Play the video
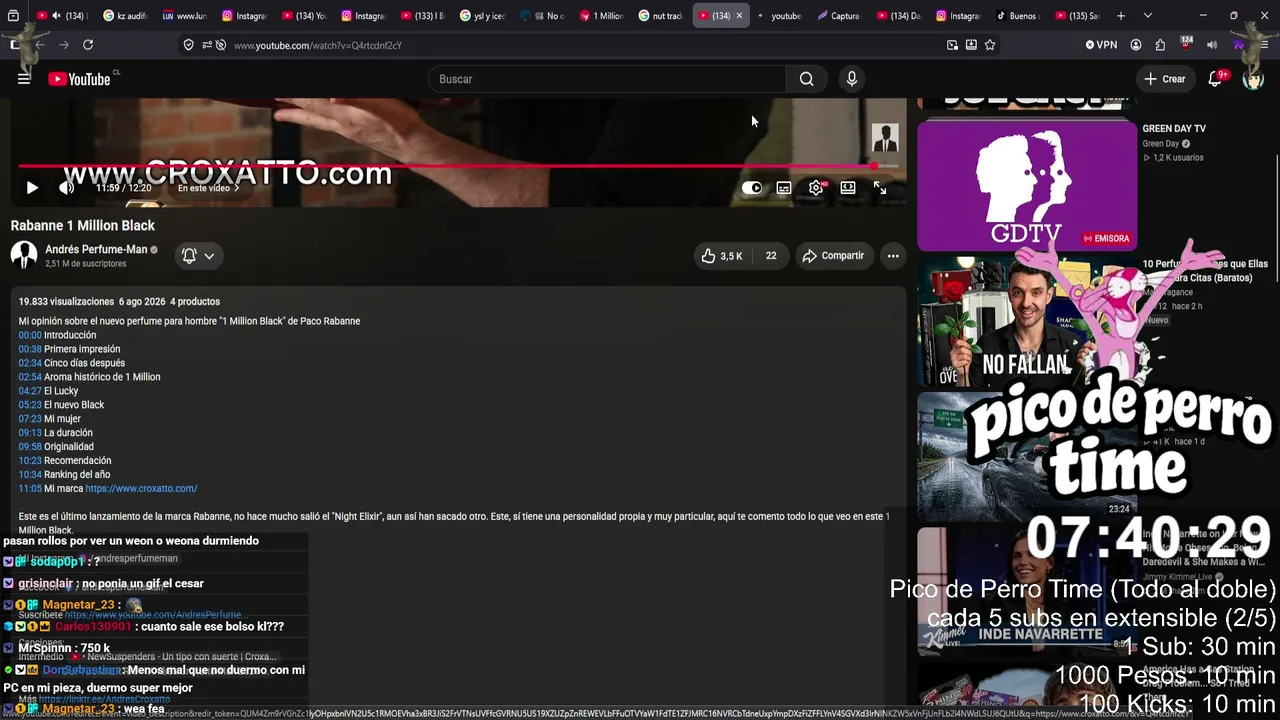 click(x=32, y=188)
